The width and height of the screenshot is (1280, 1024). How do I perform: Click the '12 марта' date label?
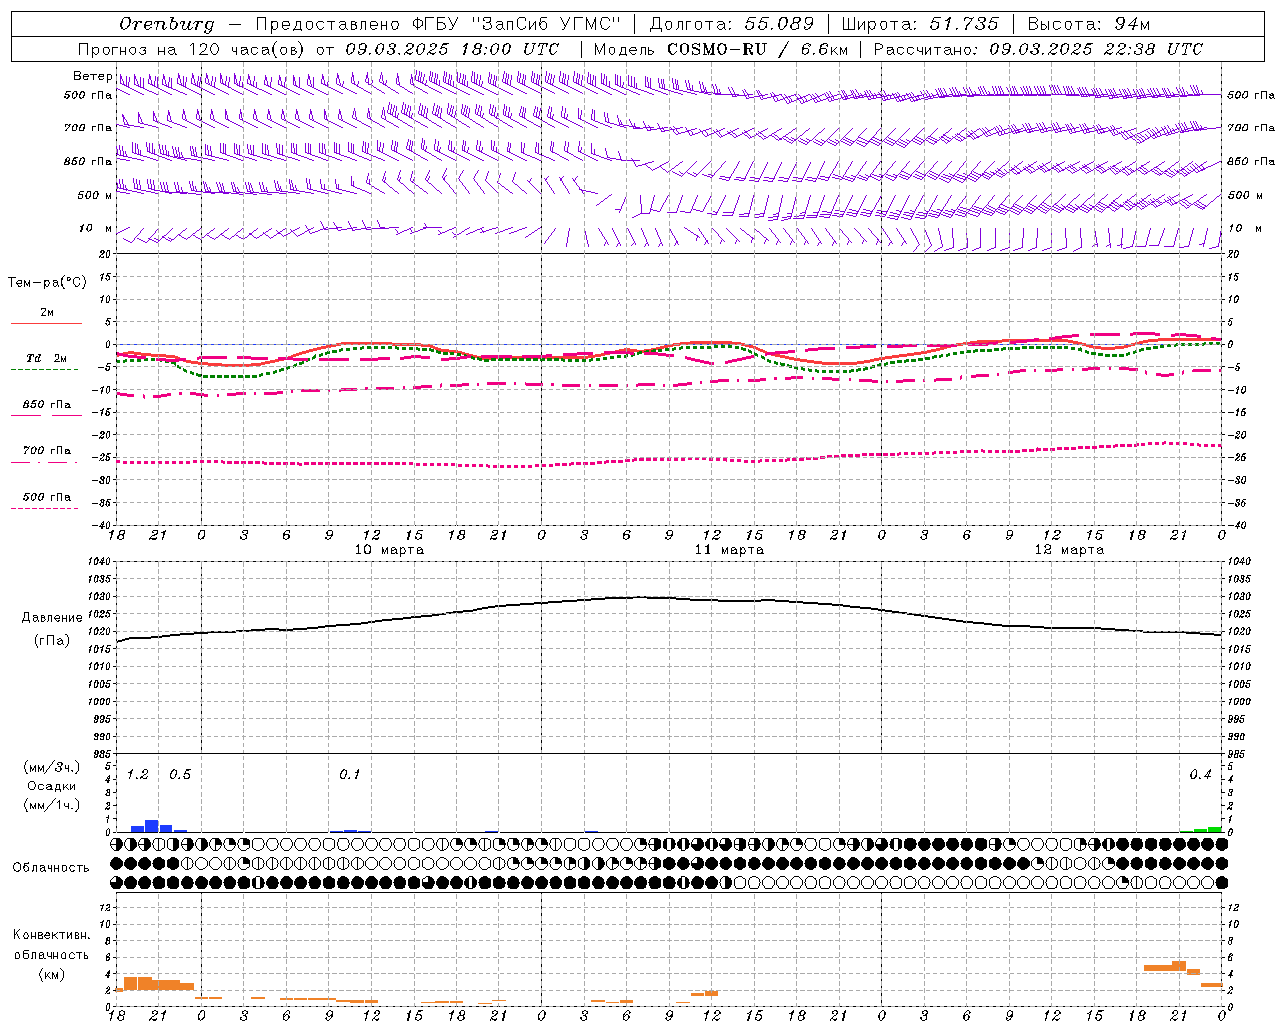coord(1069,550)
